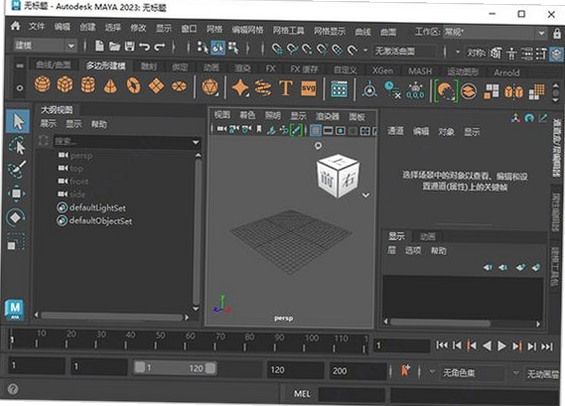The width and height of the screenshot is (565, 406).
Task: Click the MEL command input field
Action: point(351,394)
